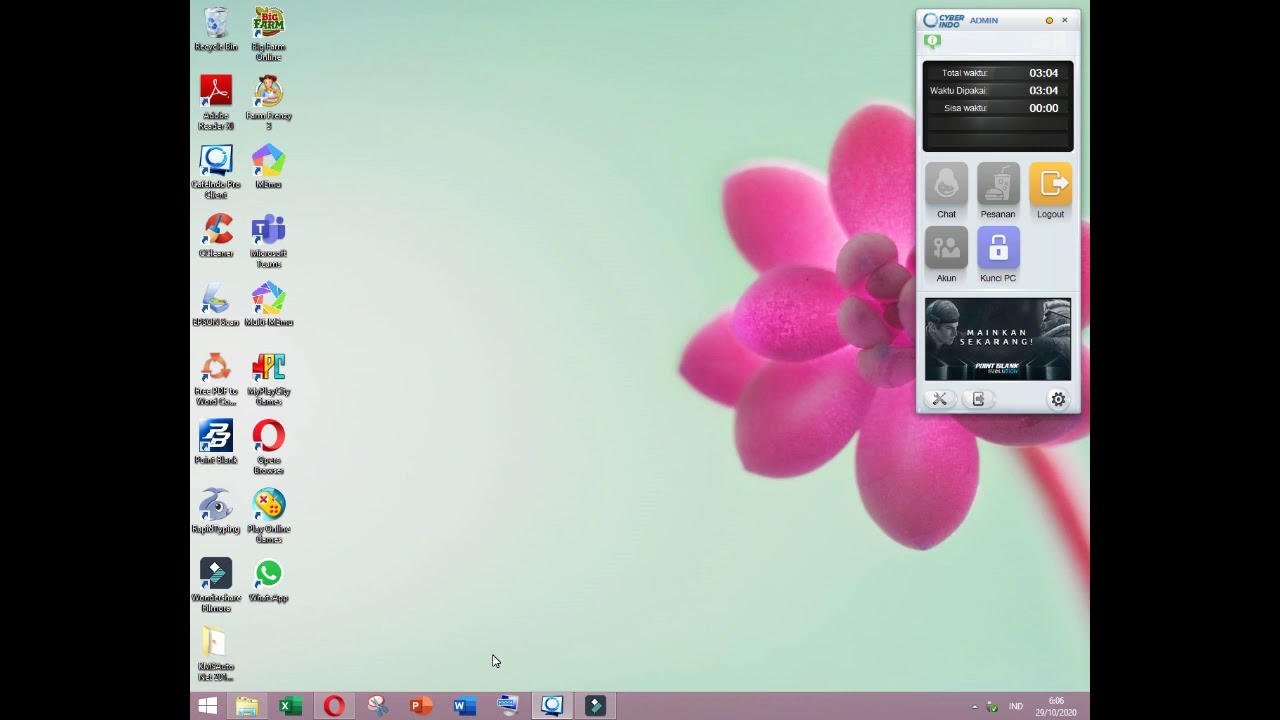
Task: Open CyberIndo settings gear icon
Action: coord(1058,399)
